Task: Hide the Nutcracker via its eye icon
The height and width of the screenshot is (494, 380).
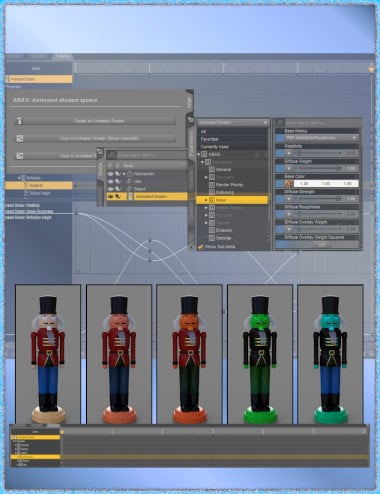Action: click(x=110, y=174)
